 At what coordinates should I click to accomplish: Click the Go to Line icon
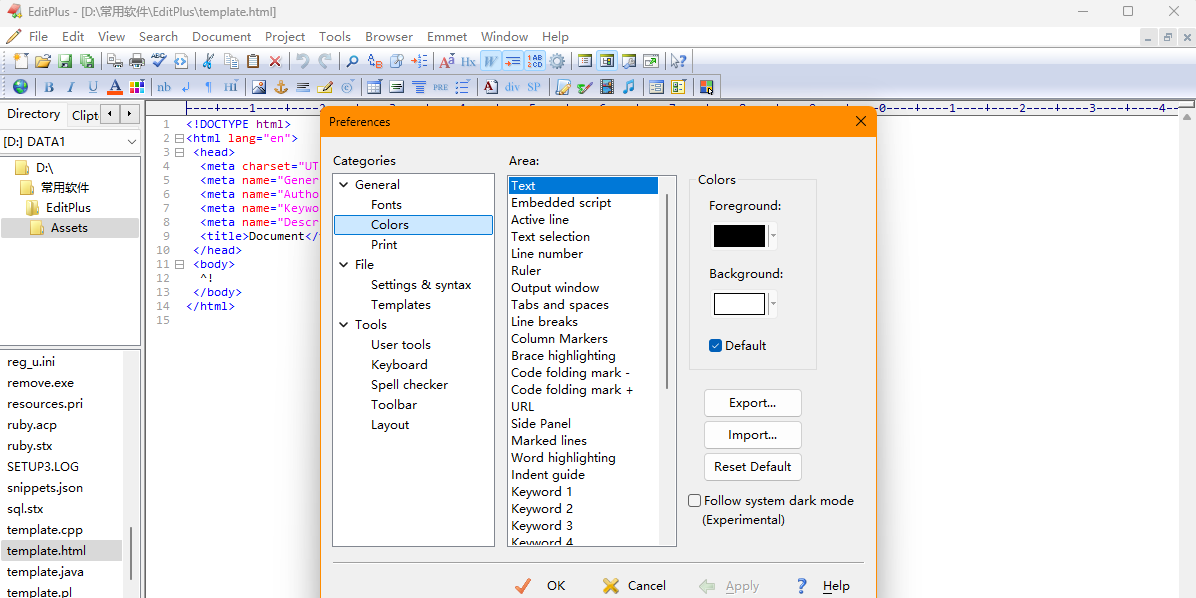[419, 61]
